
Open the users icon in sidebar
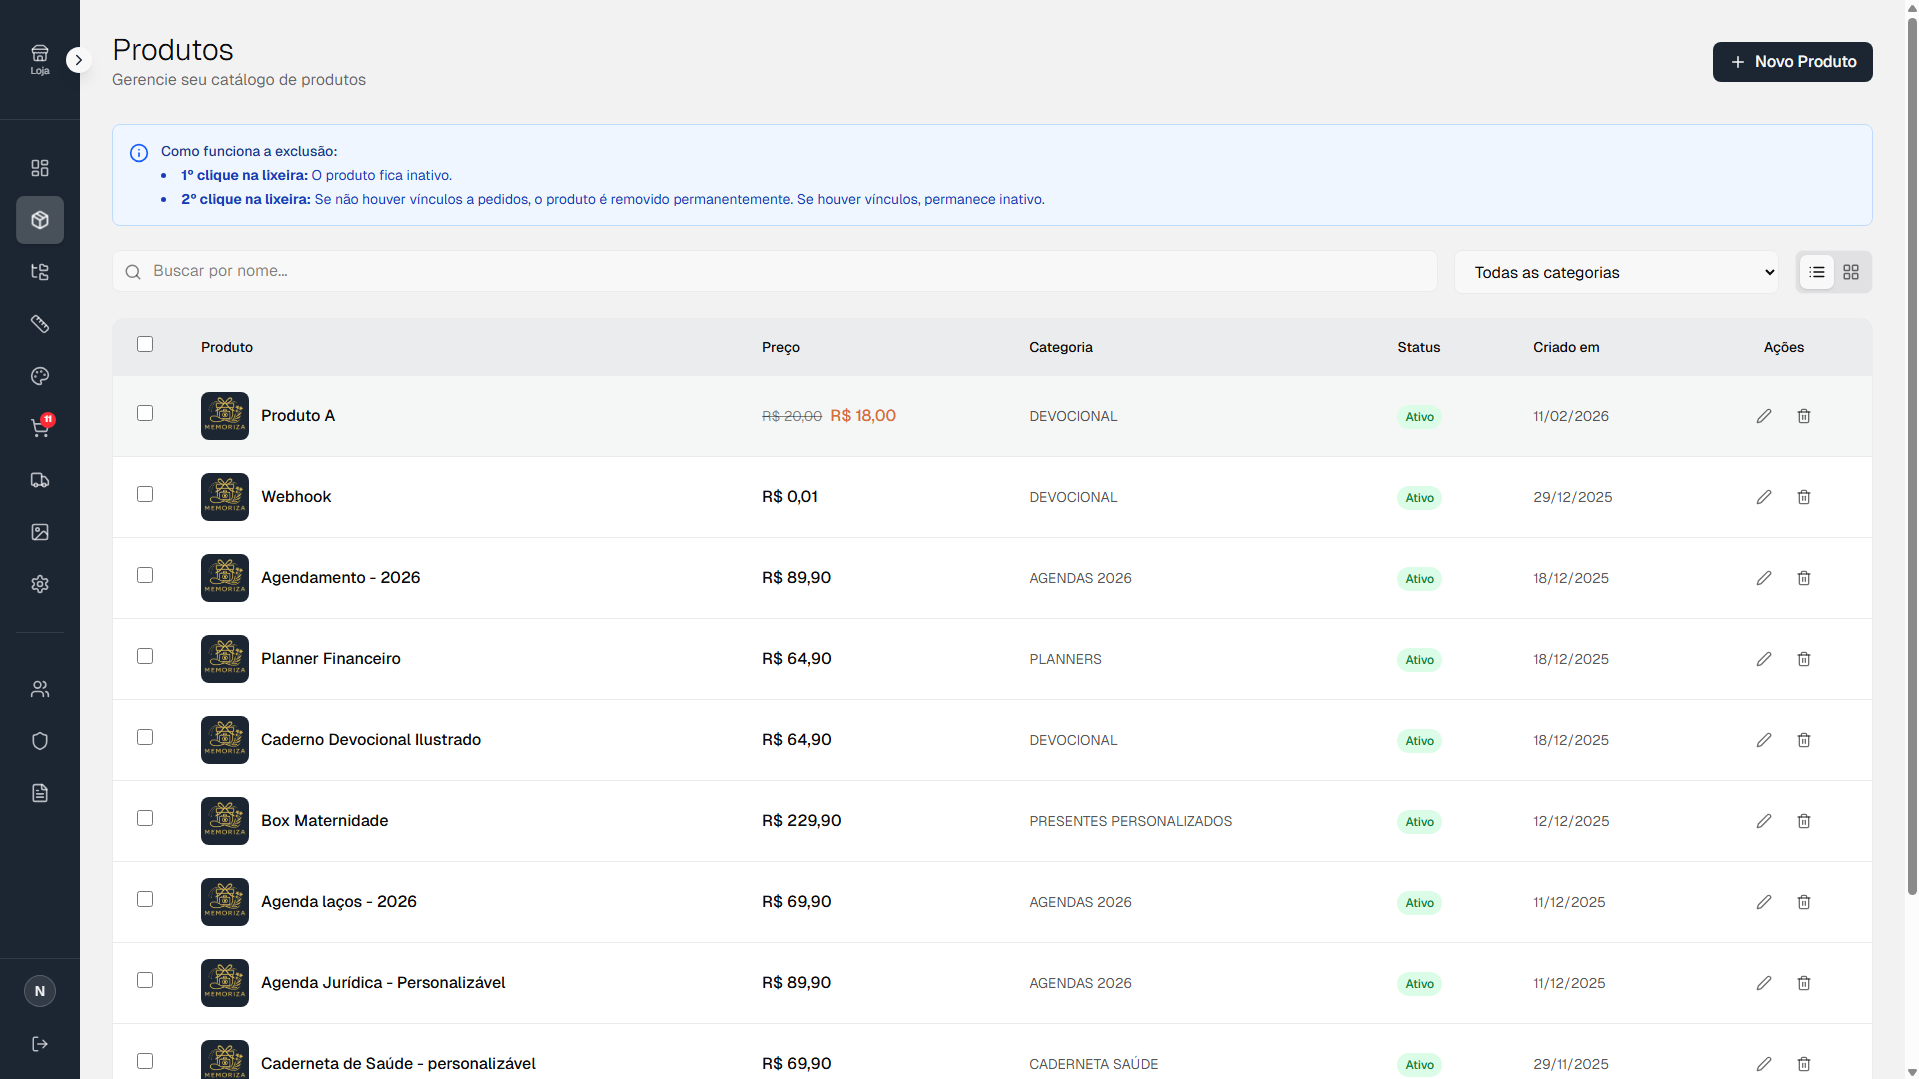click(x=40, y=689)
